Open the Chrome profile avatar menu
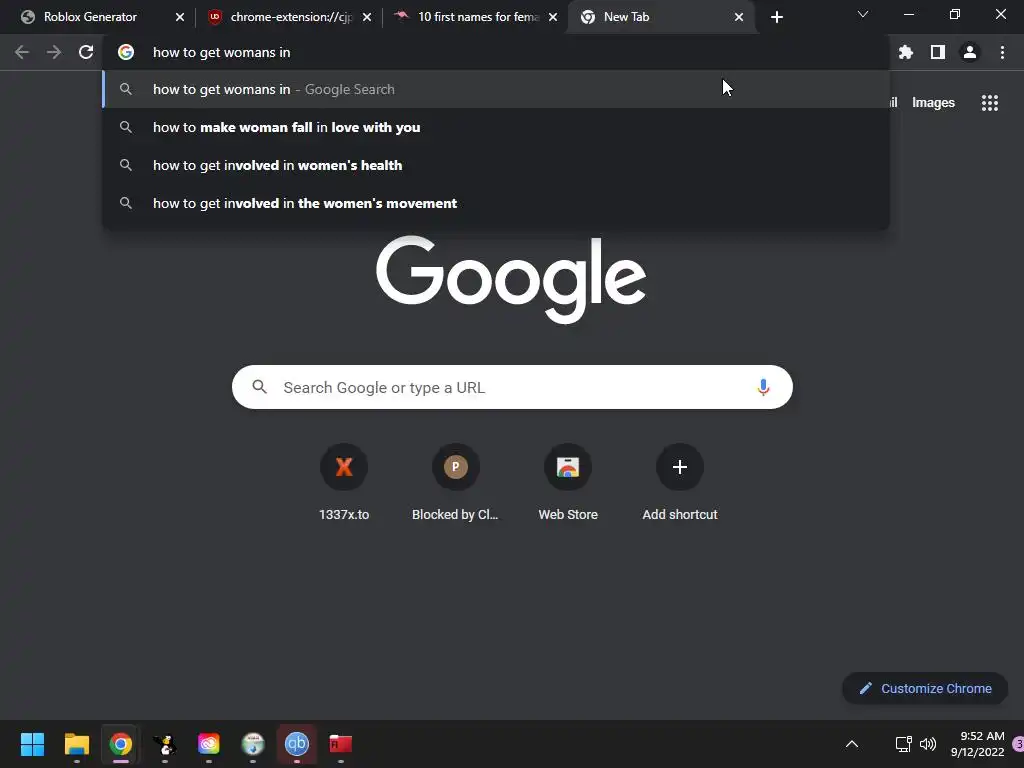The width and height of the screenshot is (1024, 768). (x=970, y=52)
